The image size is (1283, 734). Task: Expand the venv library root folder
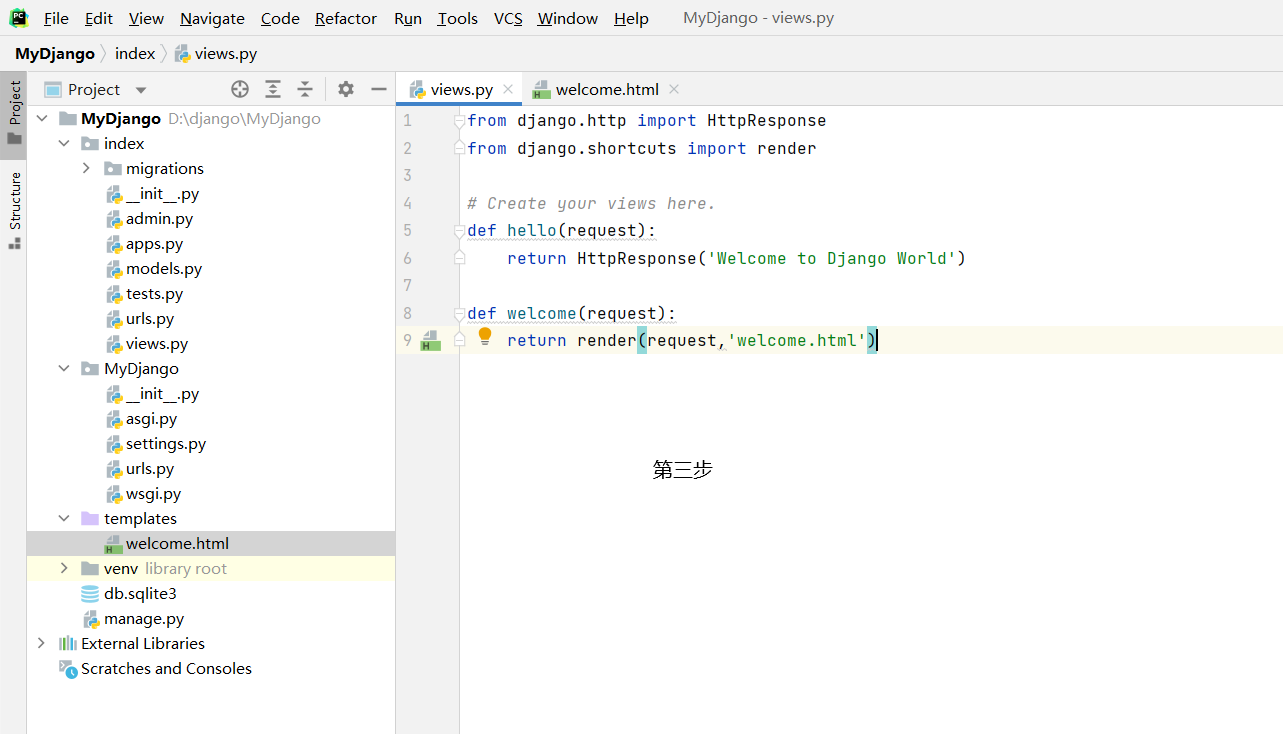64,568
